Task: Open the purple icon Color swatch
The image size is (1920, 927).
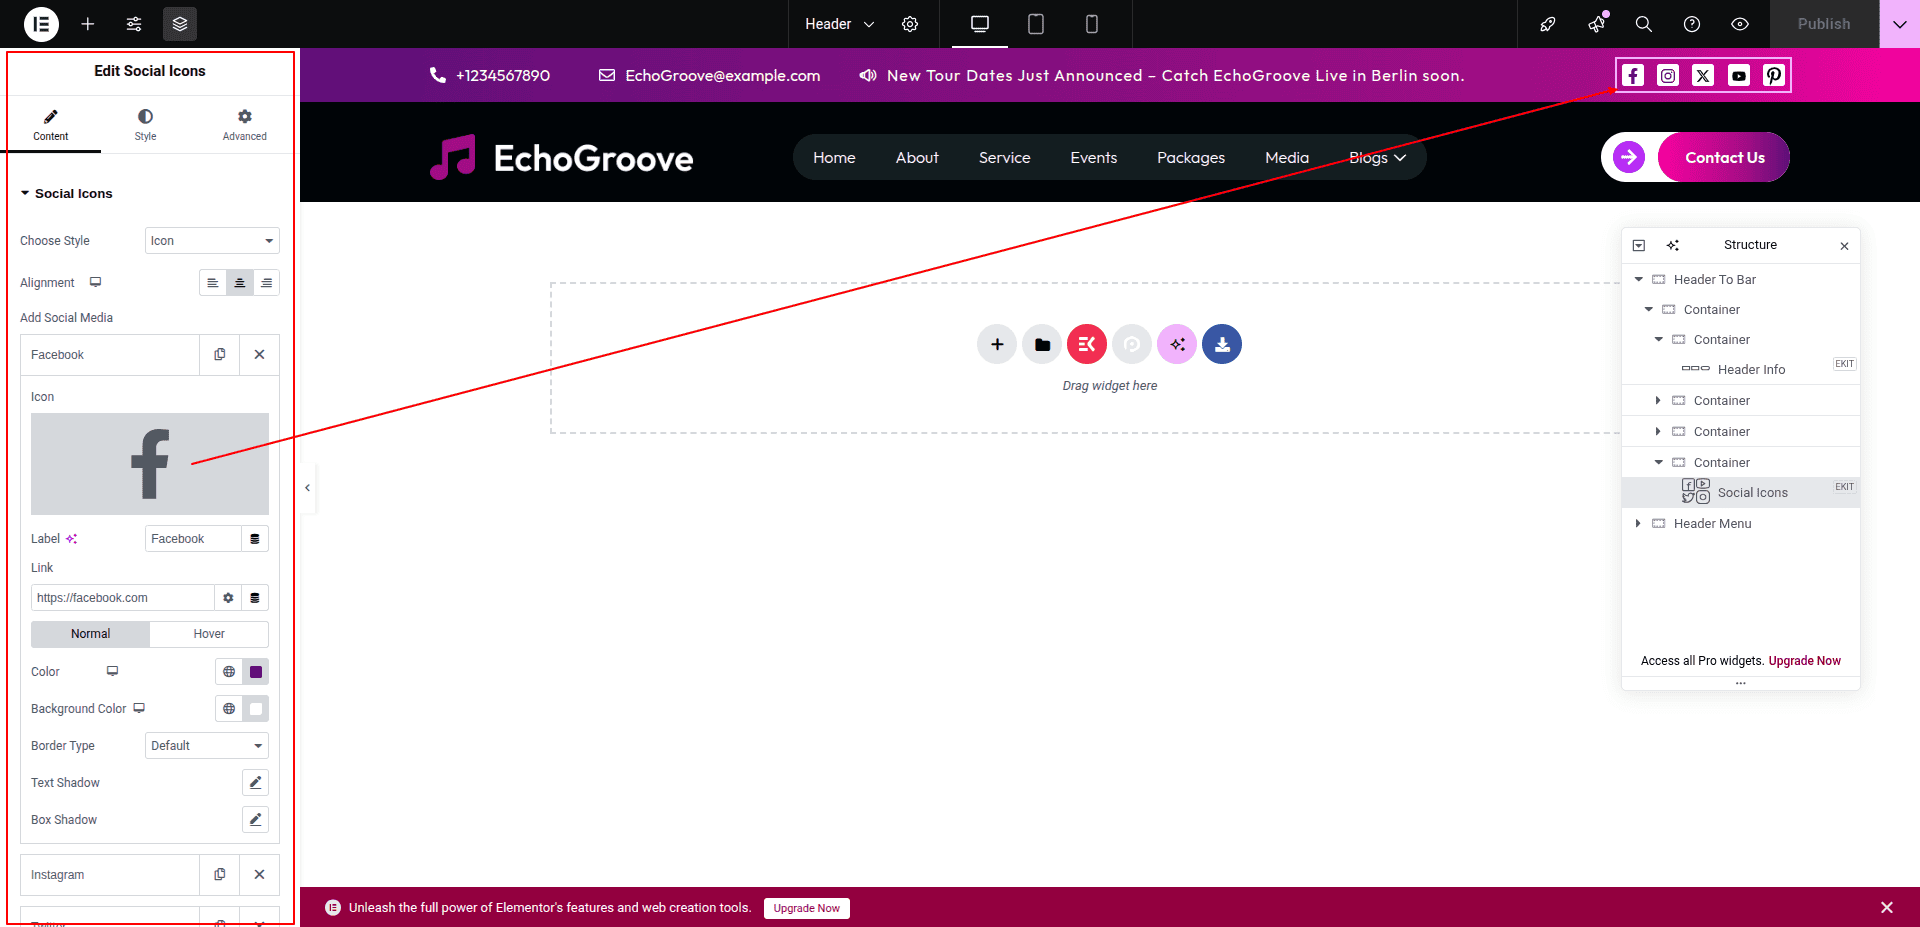Action: (x=256, y=672)
